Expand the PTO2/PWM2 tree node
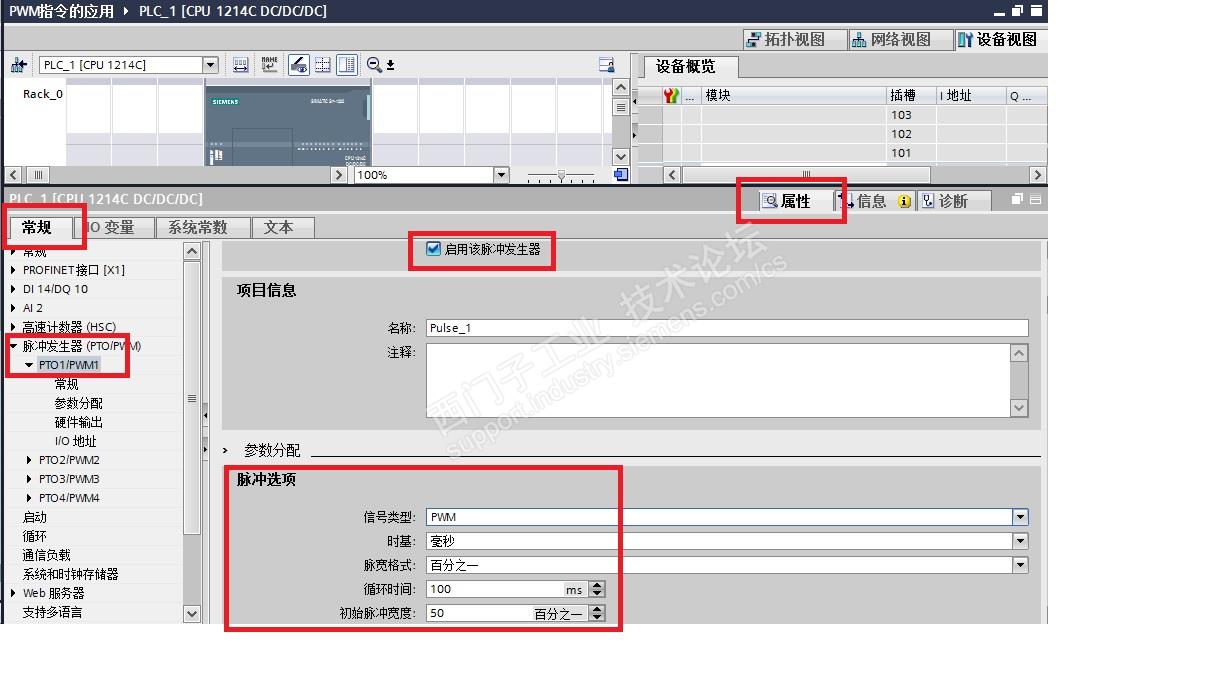Viewport: 1213px width, 681px height. 29,460
